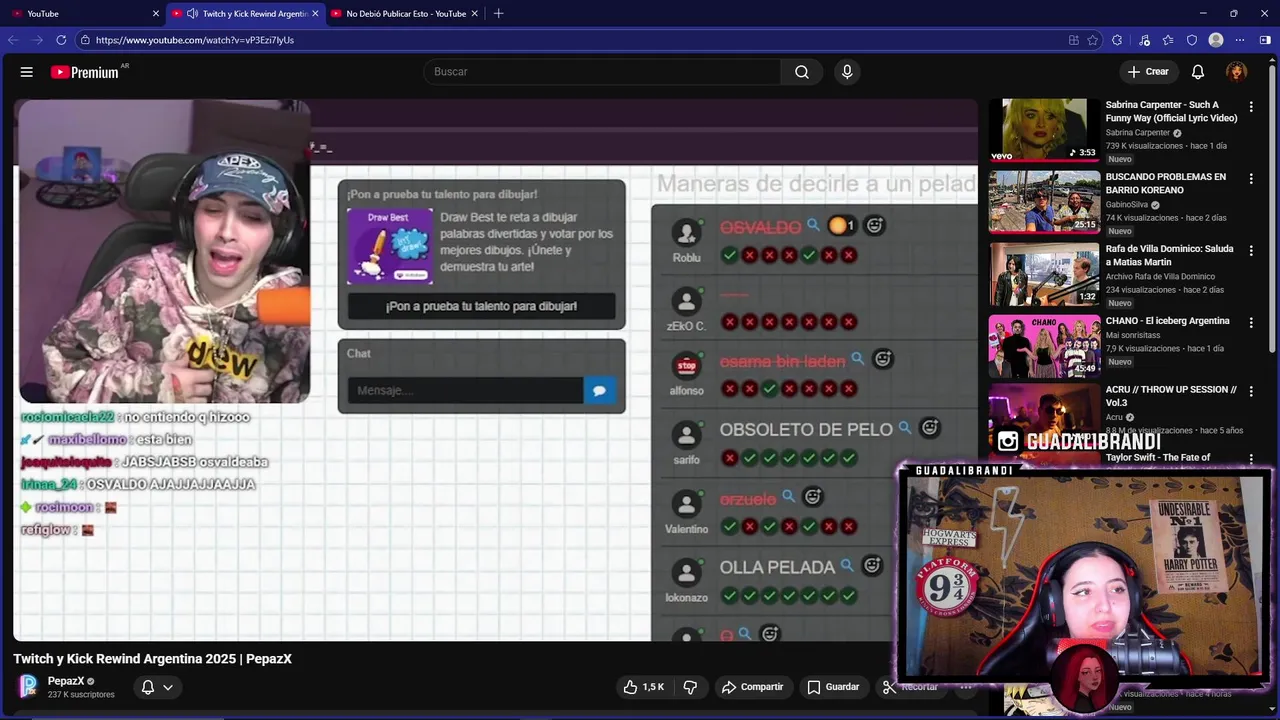1280x720 pixels.
Task: Click the browser address bar URL
Action: (x=195, y=40)
